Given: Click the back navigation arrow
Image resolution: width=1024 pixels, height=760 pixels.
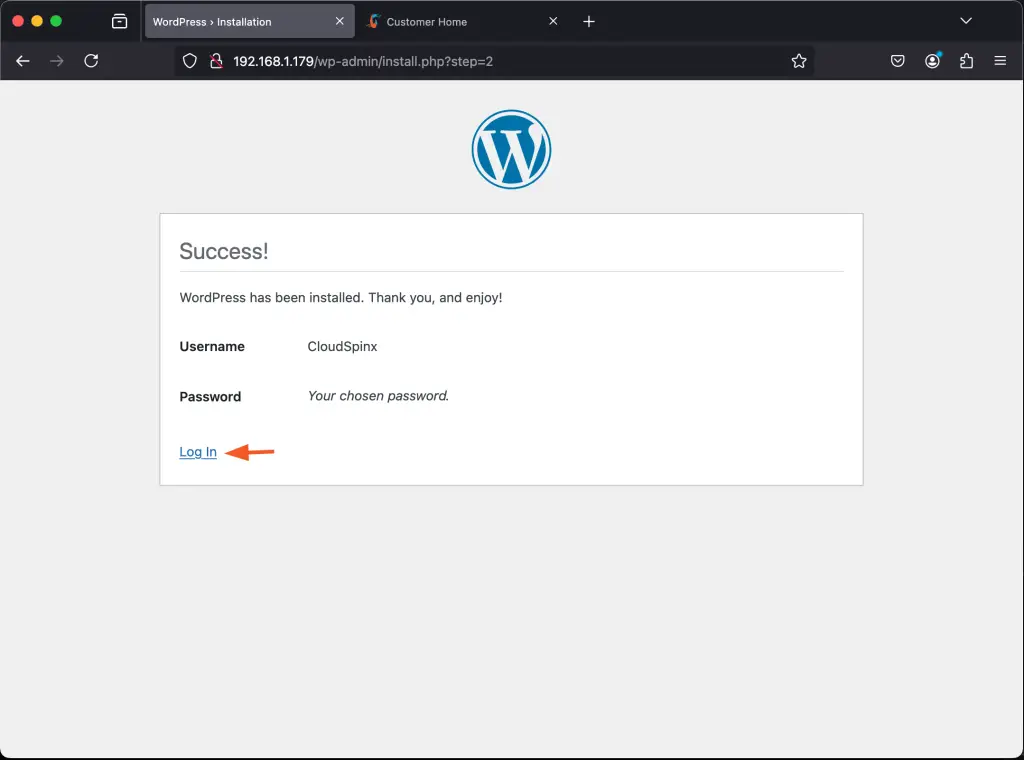Looking at the screenshot, I should coord(22,60).
